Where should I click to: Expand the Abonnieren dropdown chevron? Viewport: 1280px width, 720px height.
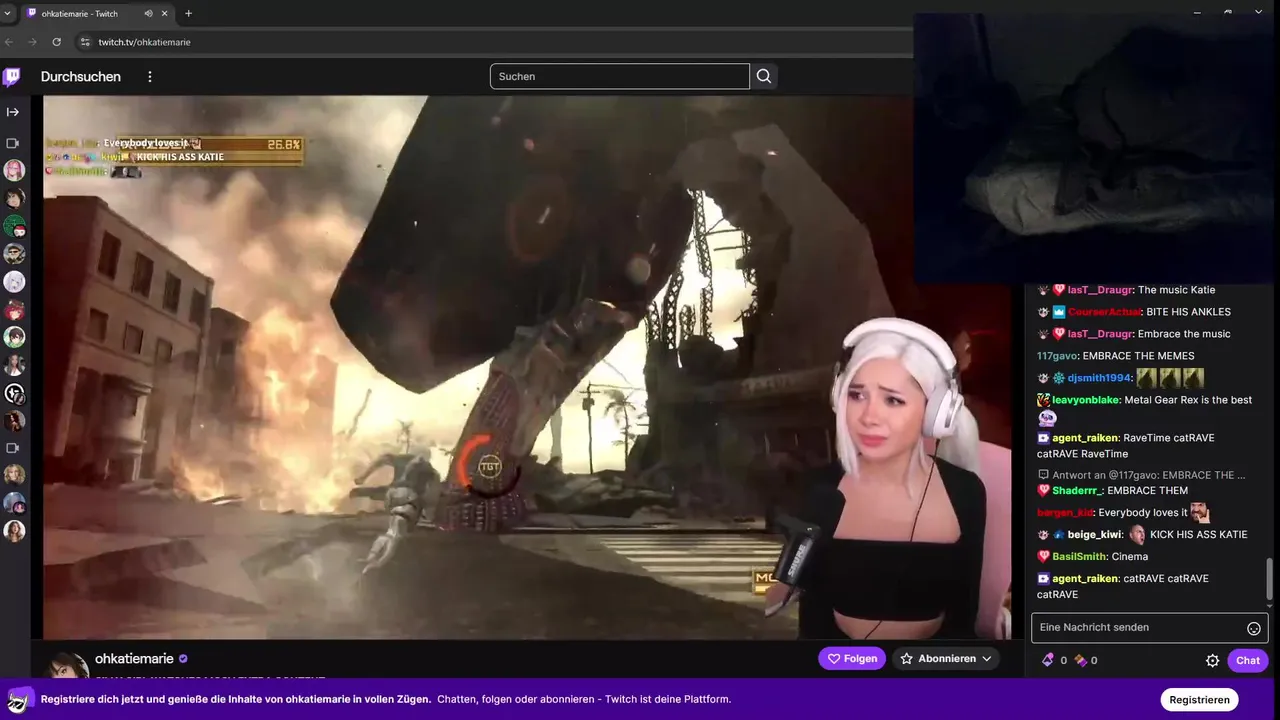tap(987, 659)
